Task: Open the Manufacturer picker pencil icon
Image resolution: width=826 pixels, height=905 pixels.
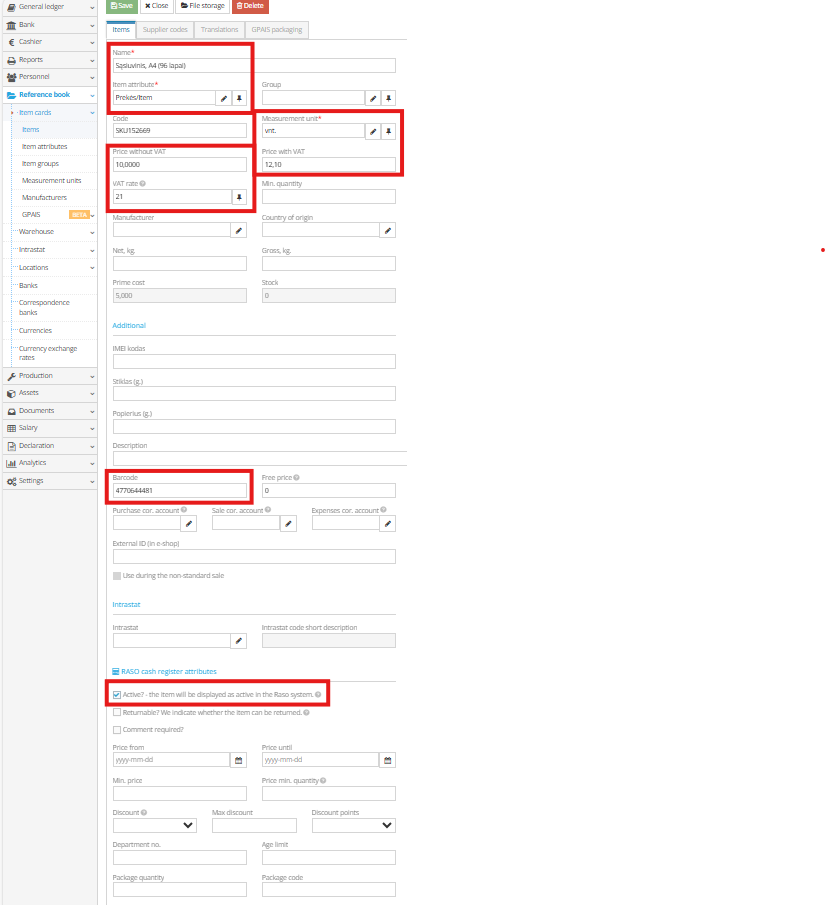Action: [238, 230]
